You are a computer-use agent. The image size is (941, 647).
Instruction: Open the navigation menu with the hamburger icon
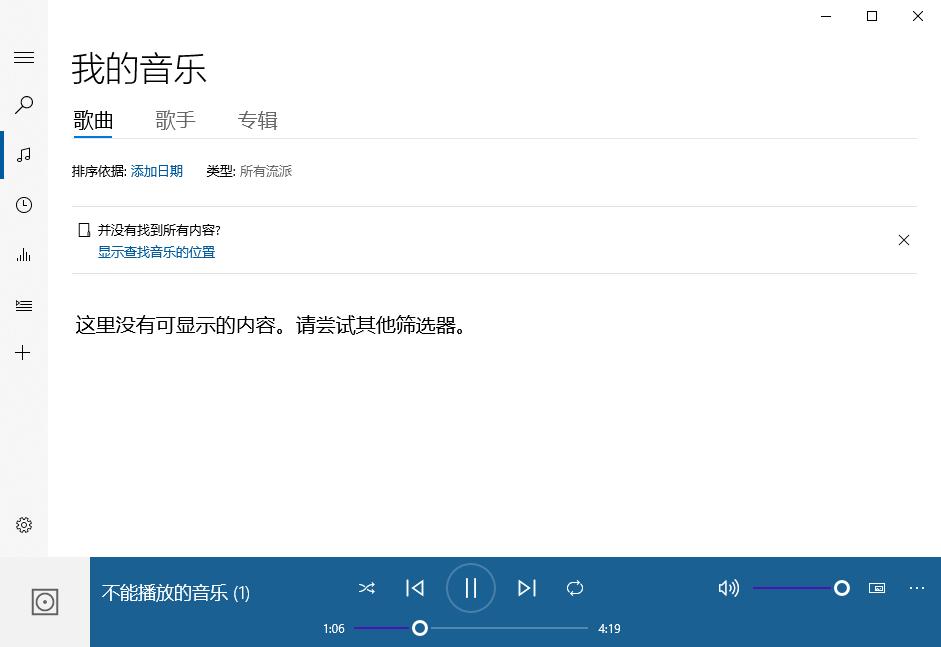(x=23, y=57)
